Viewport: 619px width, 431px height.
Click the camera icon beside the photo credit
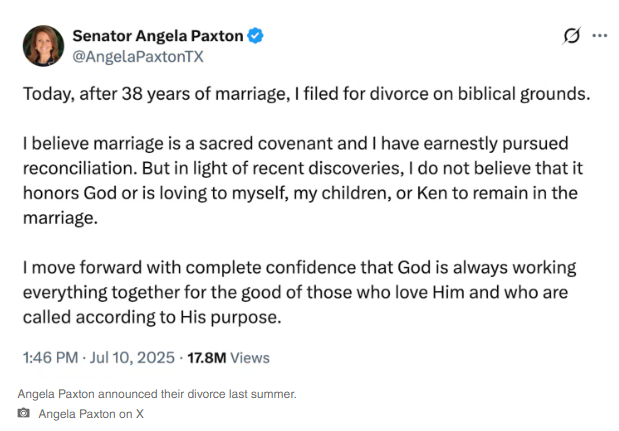24,413
